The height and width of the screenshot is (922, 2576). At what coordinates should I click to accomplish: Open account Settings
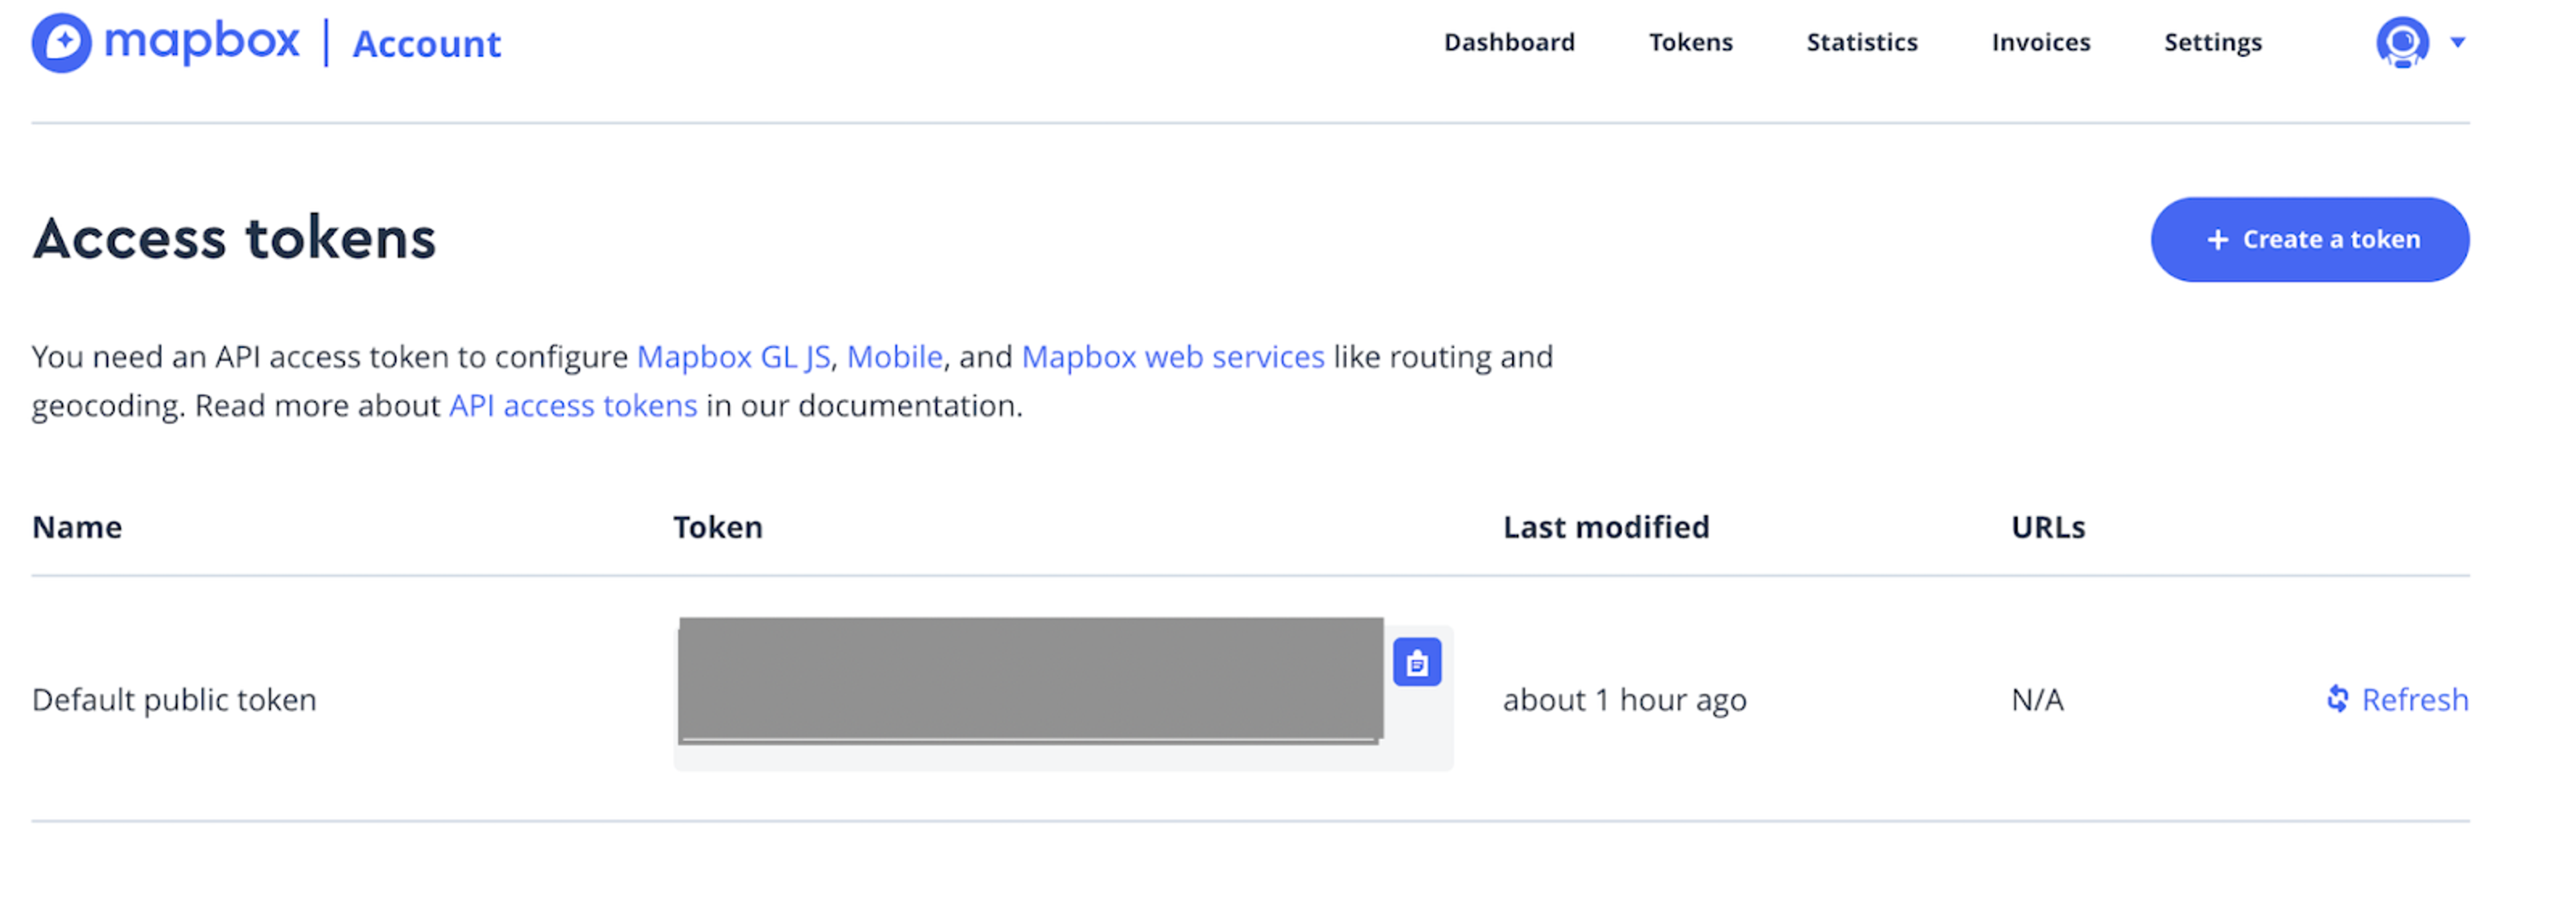coord(2212,43)
